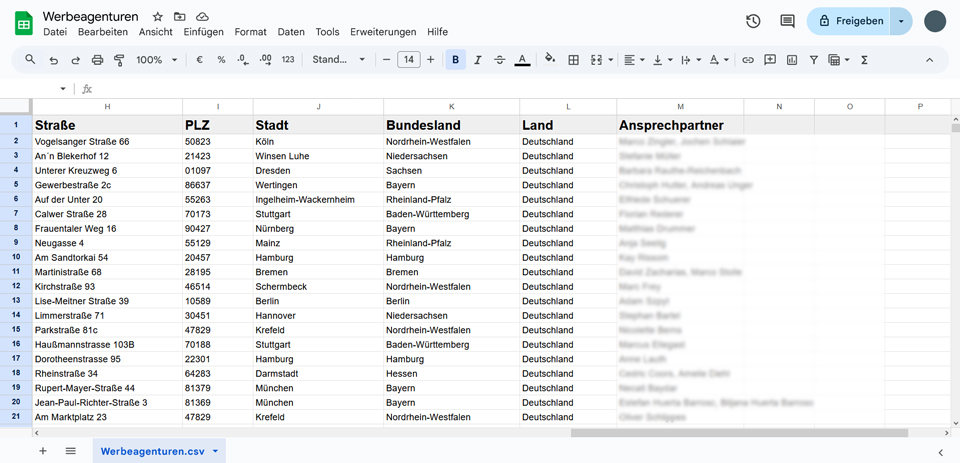960x463 pixels.
Task: Undo the last action
Action: pos(54,60)
